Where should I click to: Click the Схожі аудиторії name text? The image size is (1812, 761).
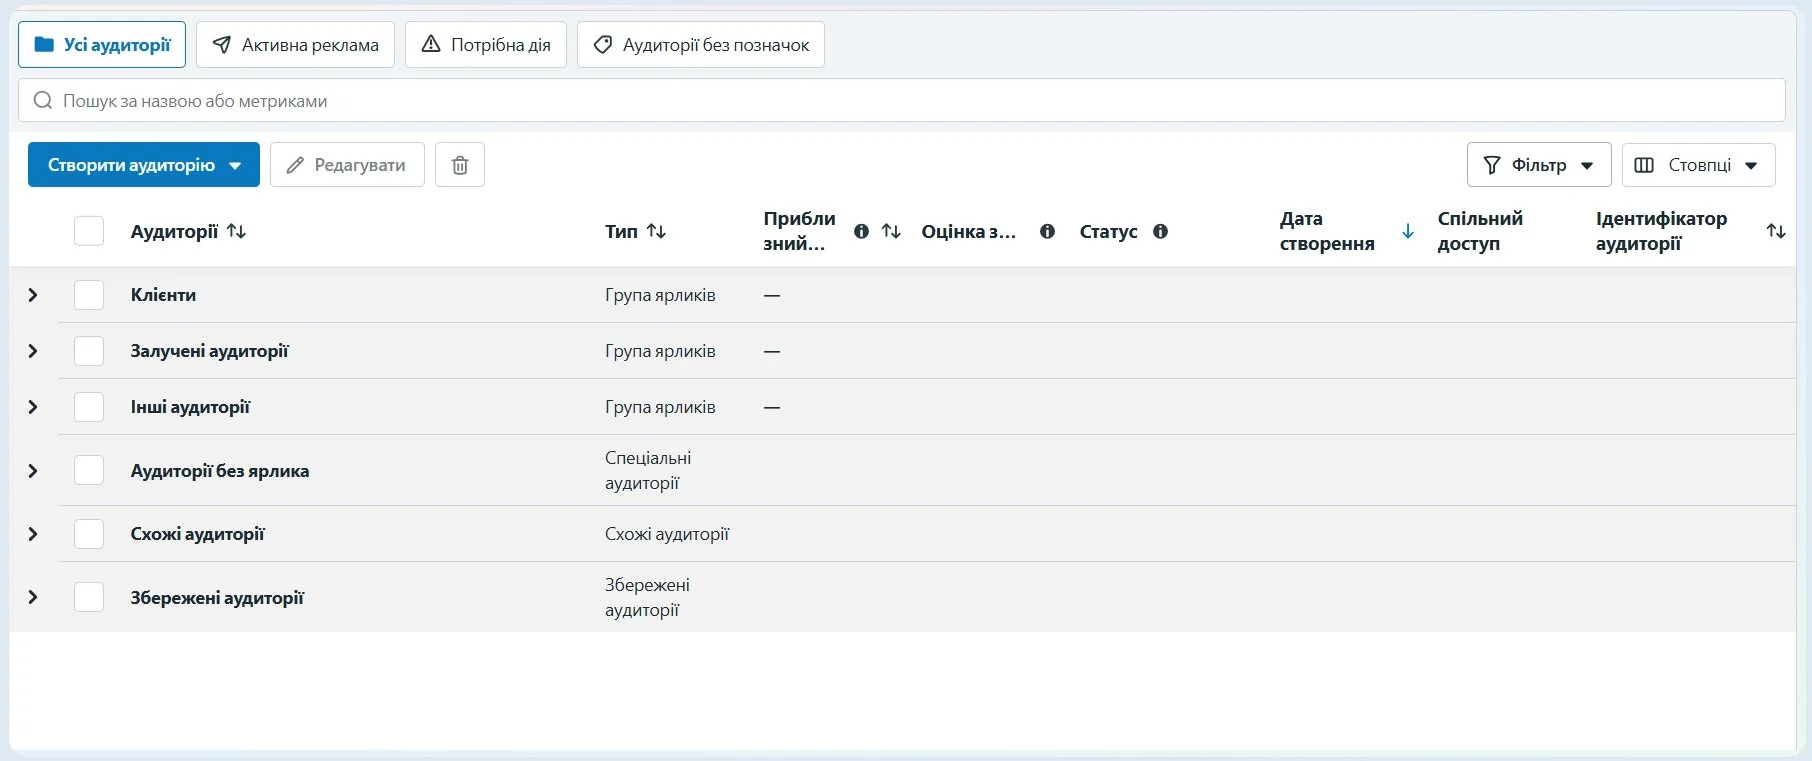197,534
